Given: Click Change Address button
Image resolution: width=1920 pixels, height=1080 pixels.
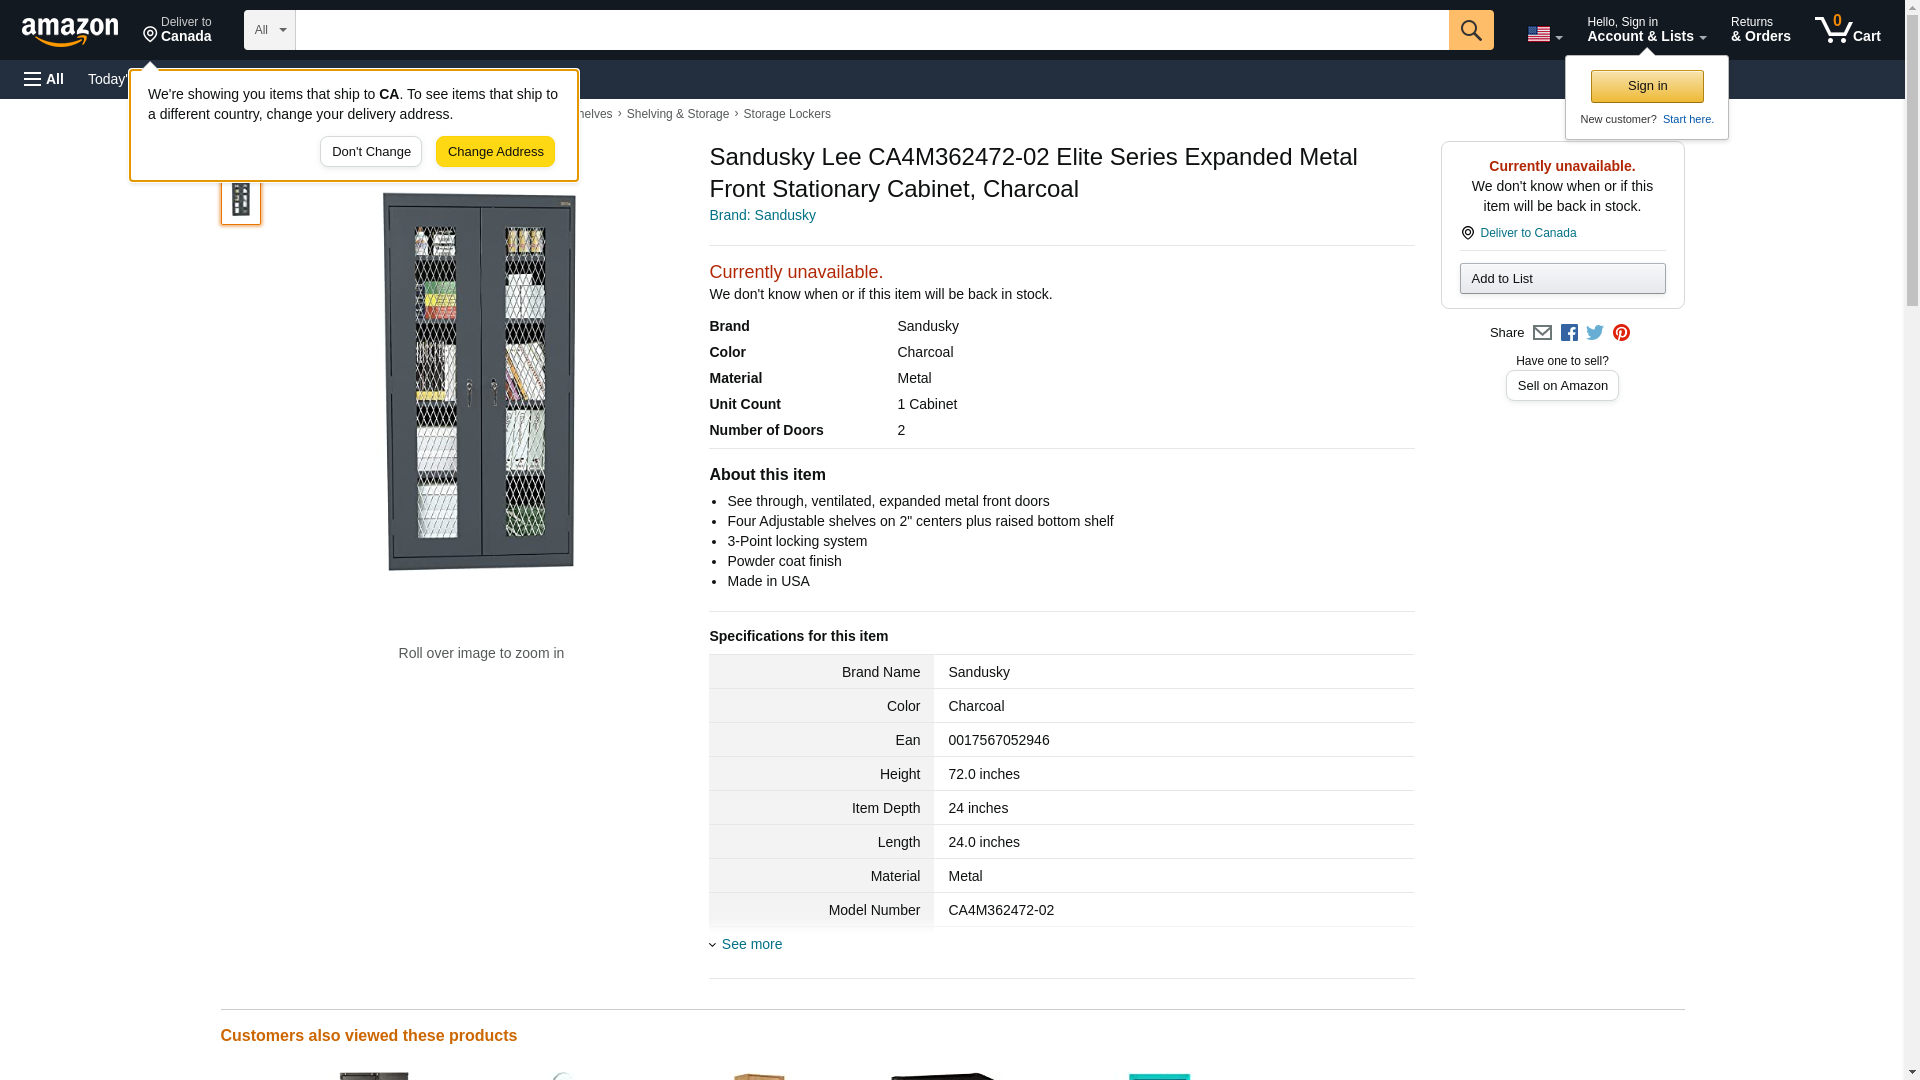Looking at the screenshot, I should coord(495,152).
